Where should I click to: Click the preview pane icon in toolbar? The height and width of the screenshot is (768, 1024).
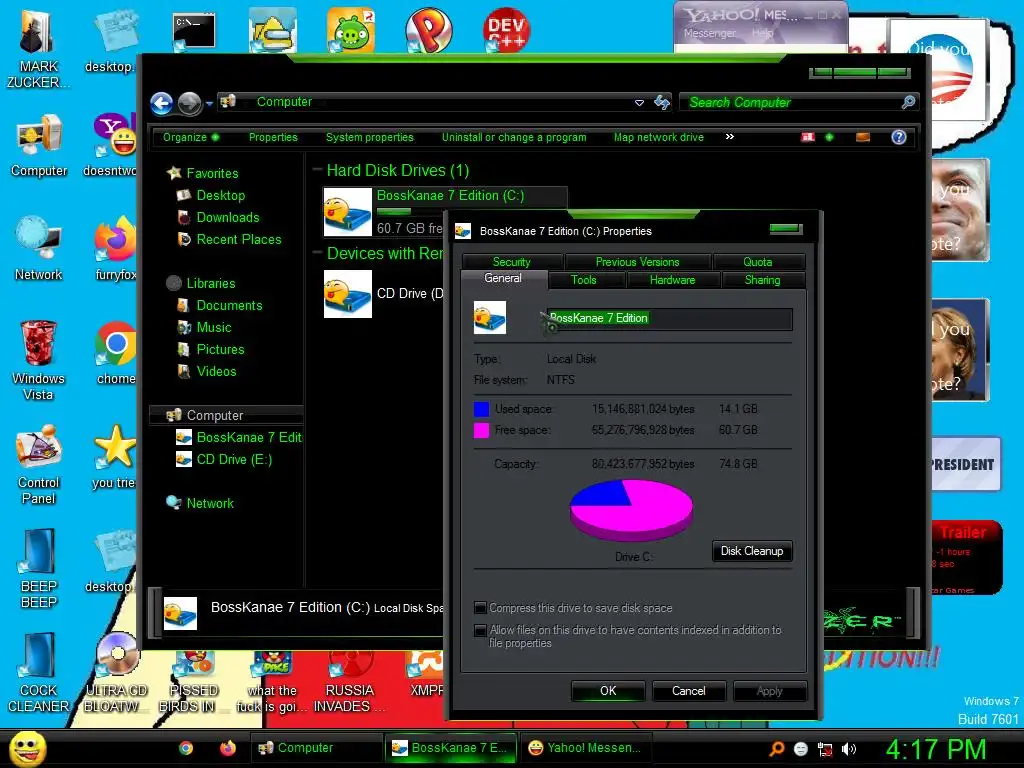coord(863,137)
